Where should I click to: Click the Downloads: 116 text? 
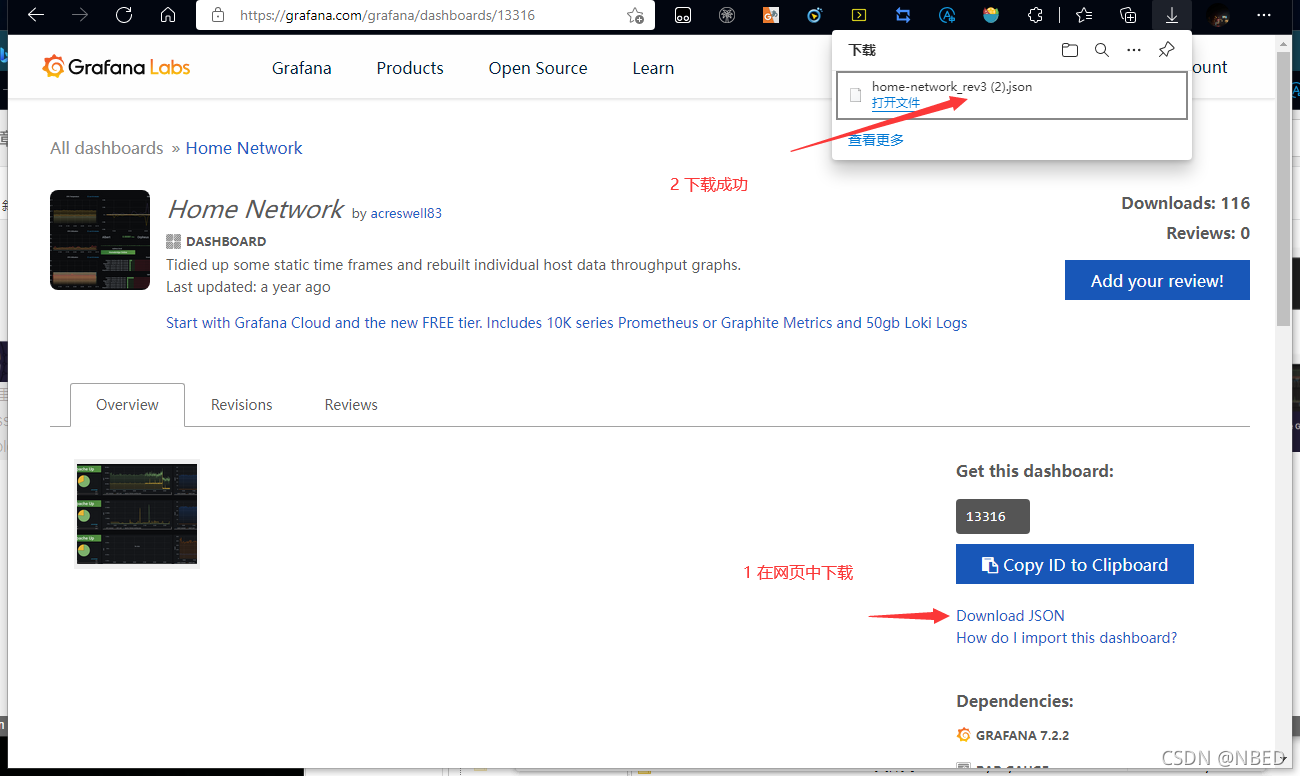(1186, 203)
